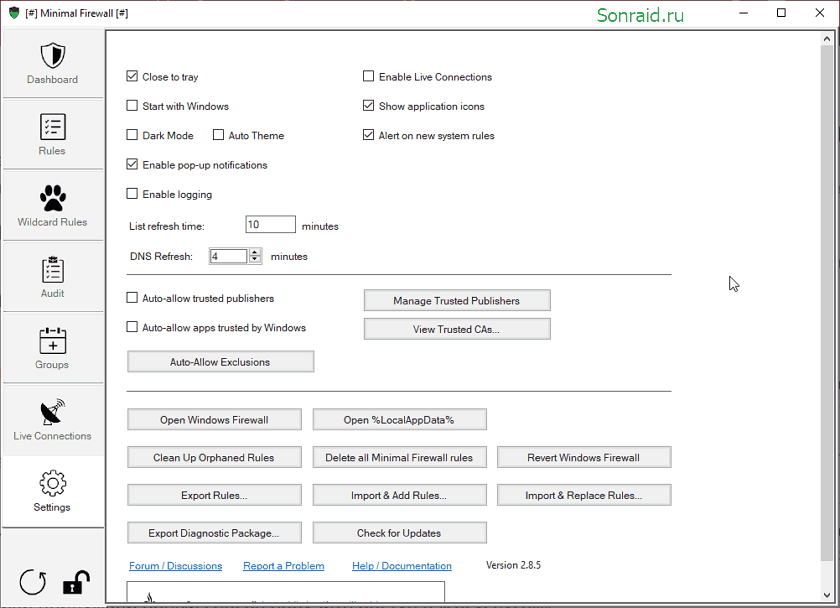Click Import & Replace Rules button

coord(584,496)
